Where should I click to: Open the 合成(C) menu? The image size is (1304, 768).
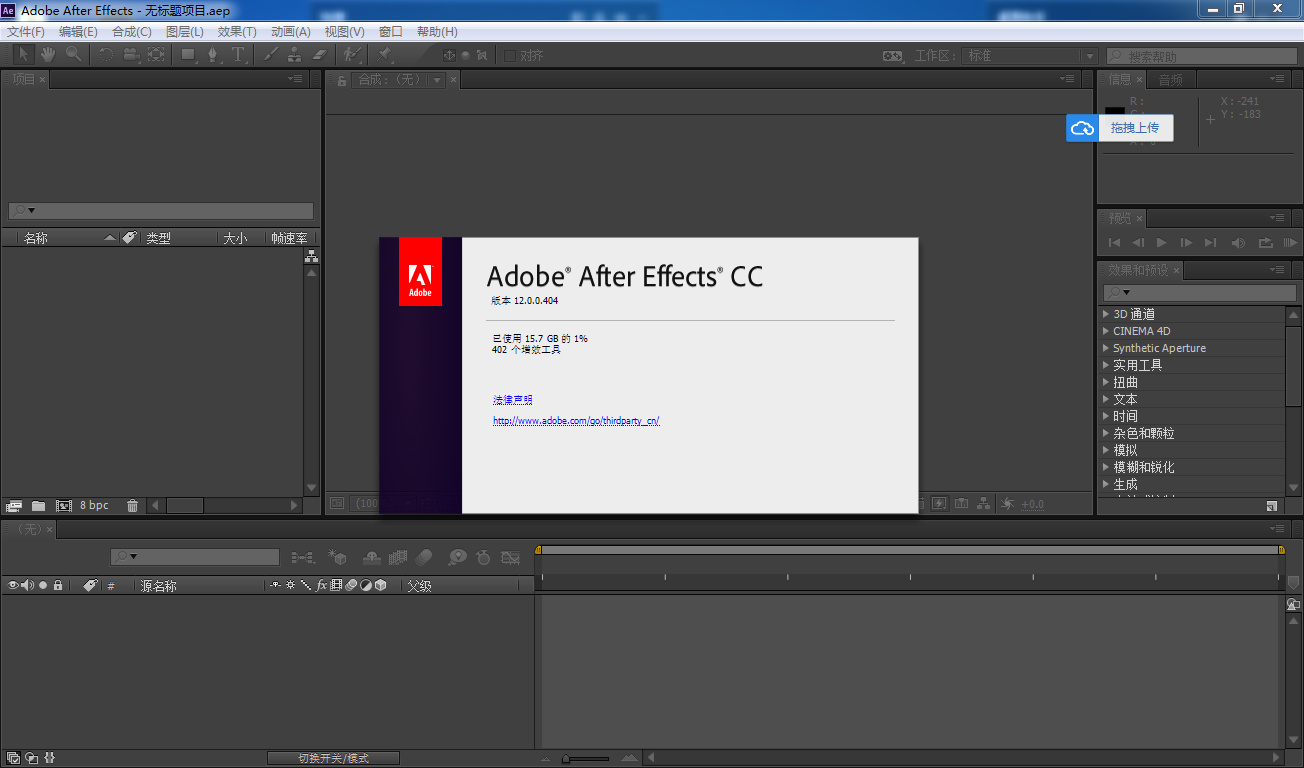132,32
